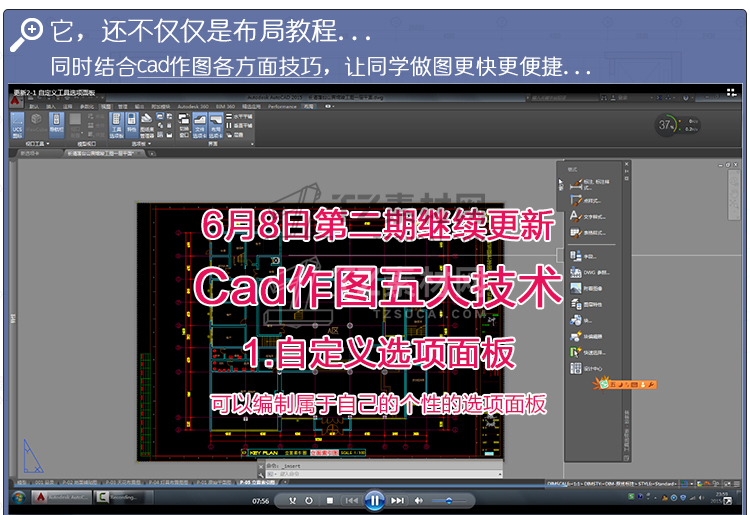Click the Autodesk AutoCAD taskbar button

62,498
